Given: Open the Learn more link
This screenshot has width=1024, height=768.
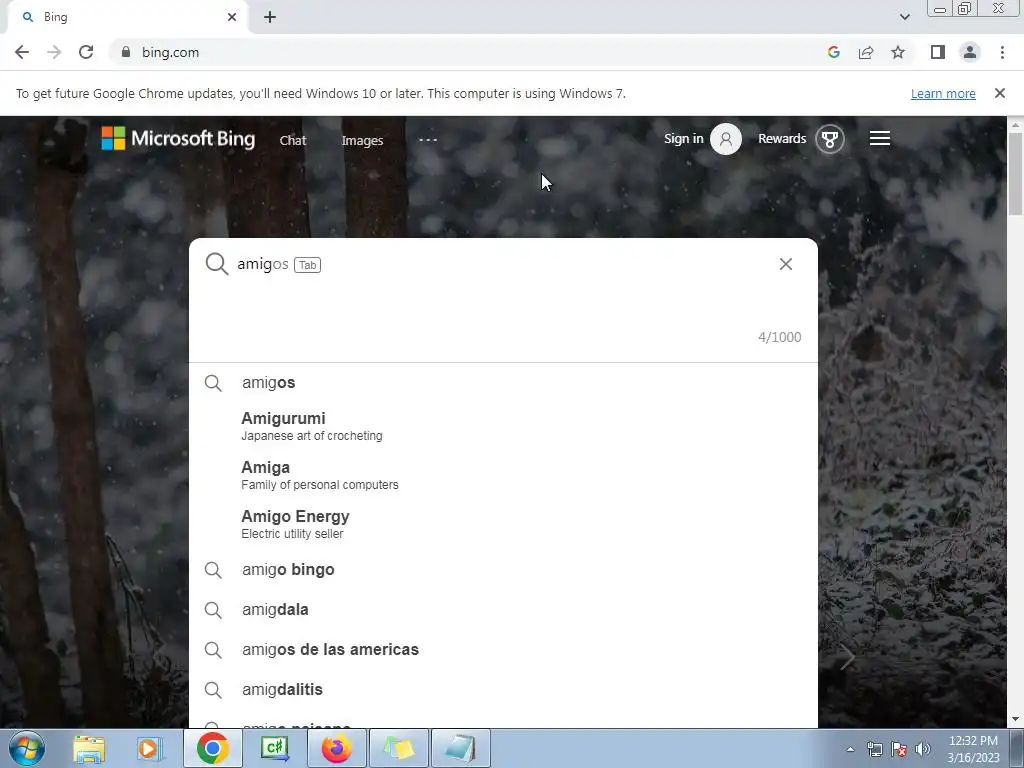Looking at the screenshot, I should [x=943, y=93].
